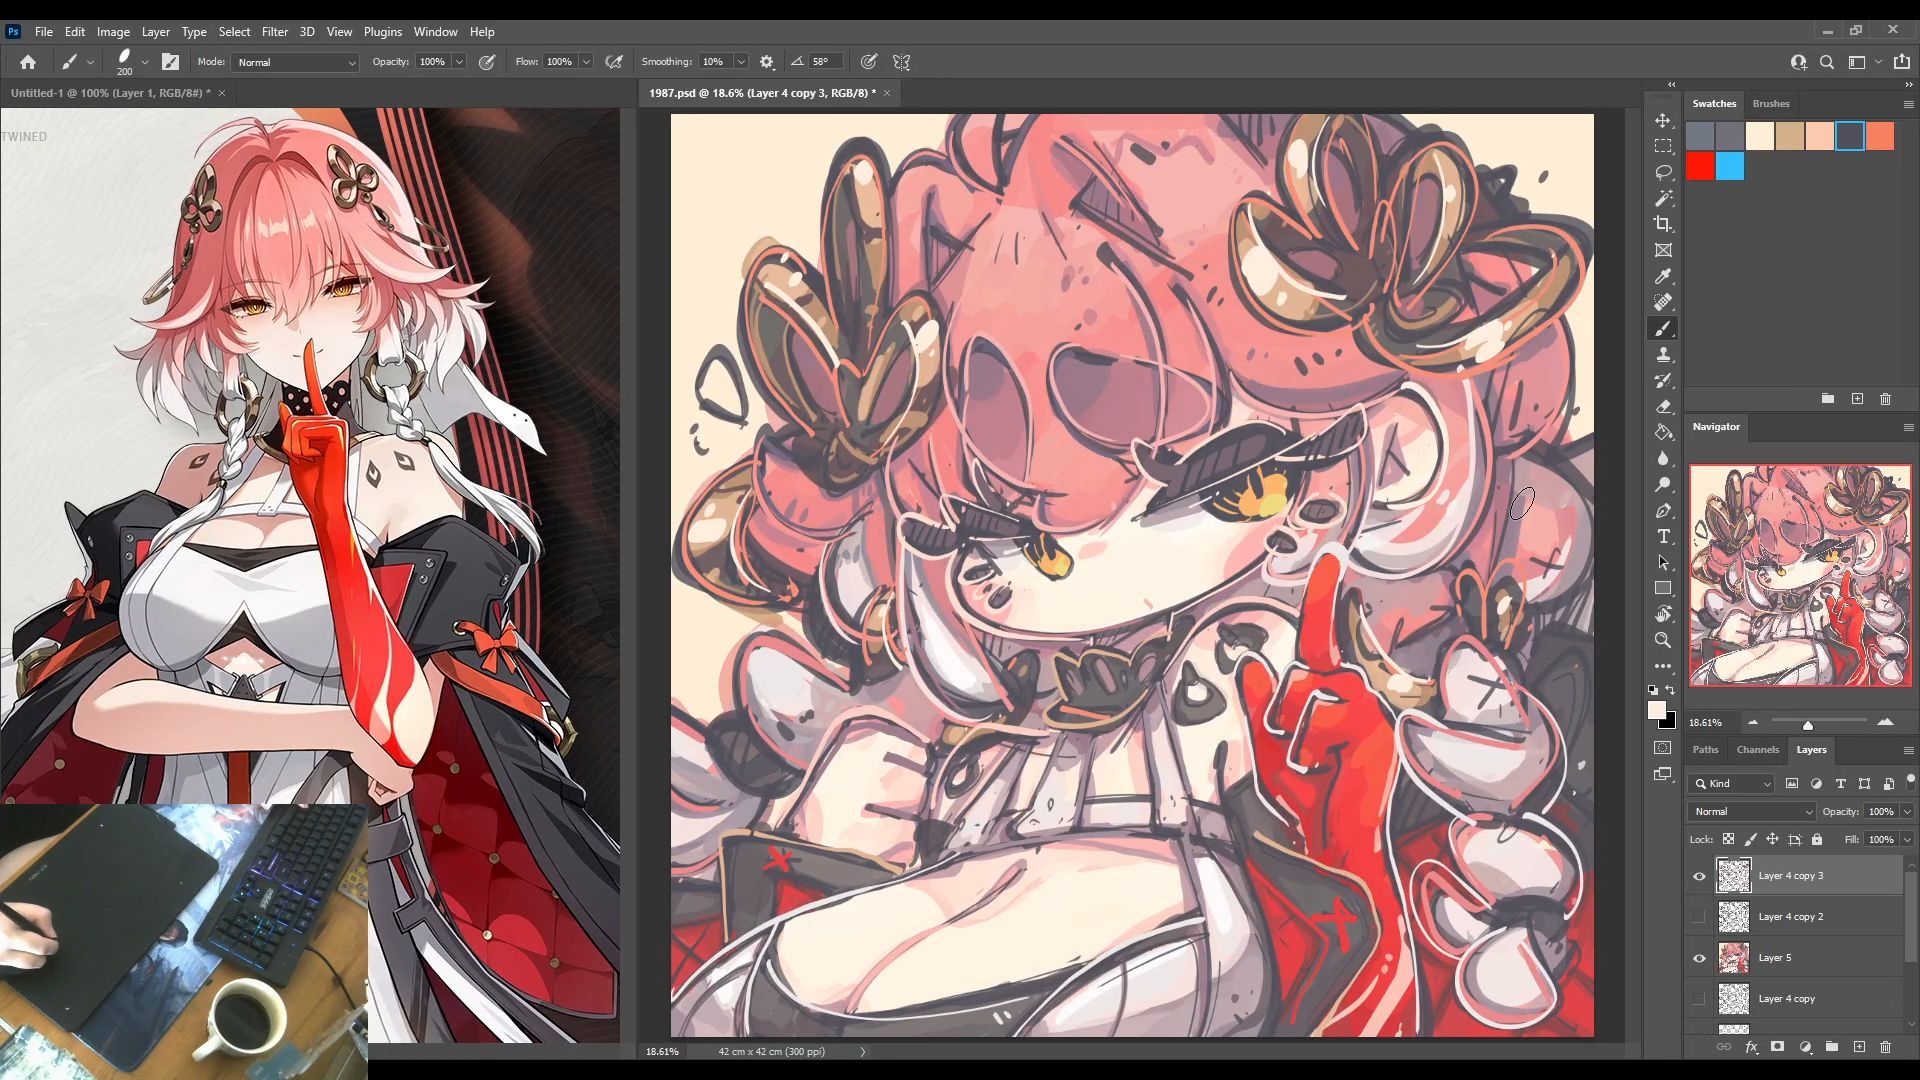Screen dimensions: 1920x1080
Task: Show Layer 4 copy visibility box
Action: point(1699,999)
